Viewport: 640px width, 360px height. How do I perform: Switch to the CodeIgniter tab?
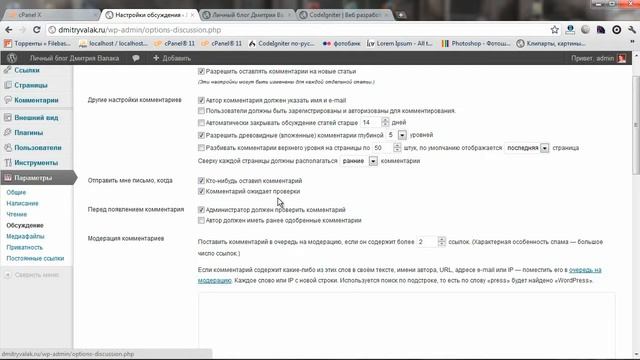click(x=344, y=15)
